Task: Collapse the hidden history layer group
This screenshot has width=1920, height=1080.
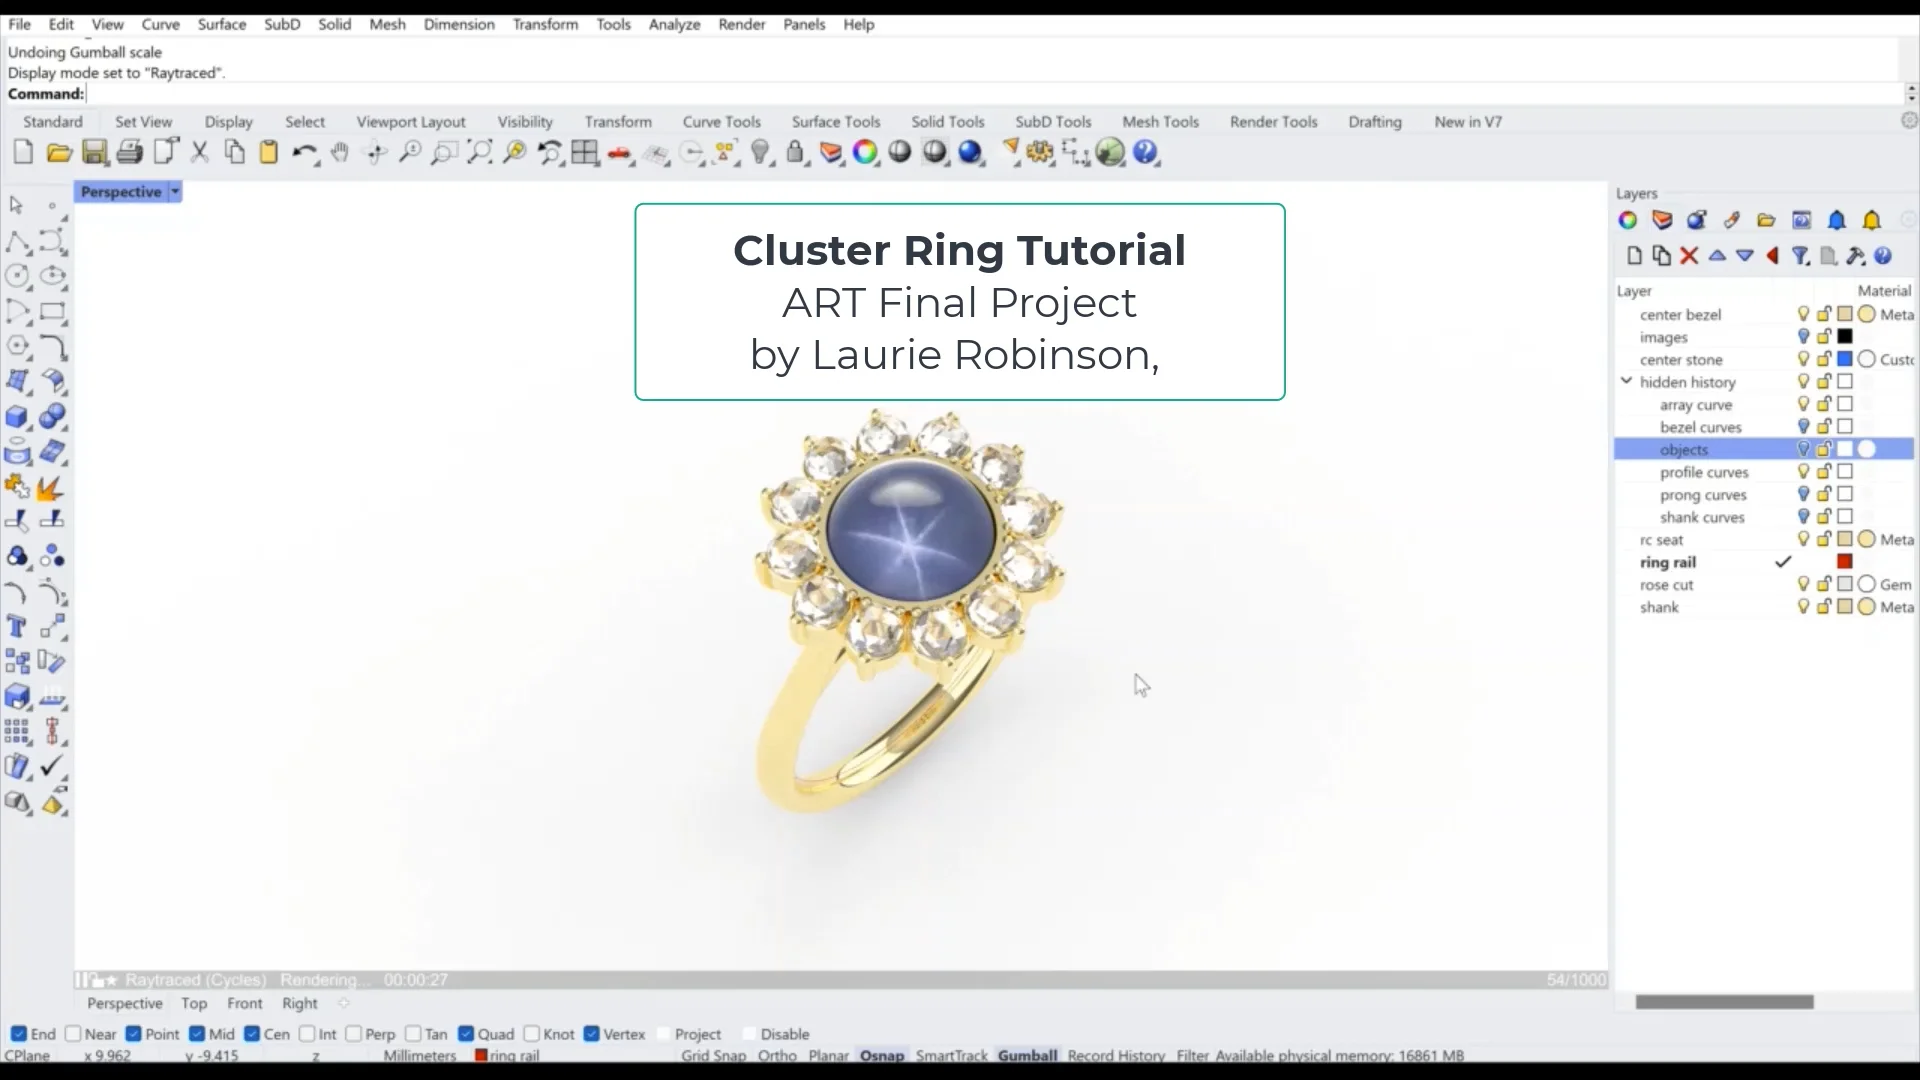Action: point(1626,381)
